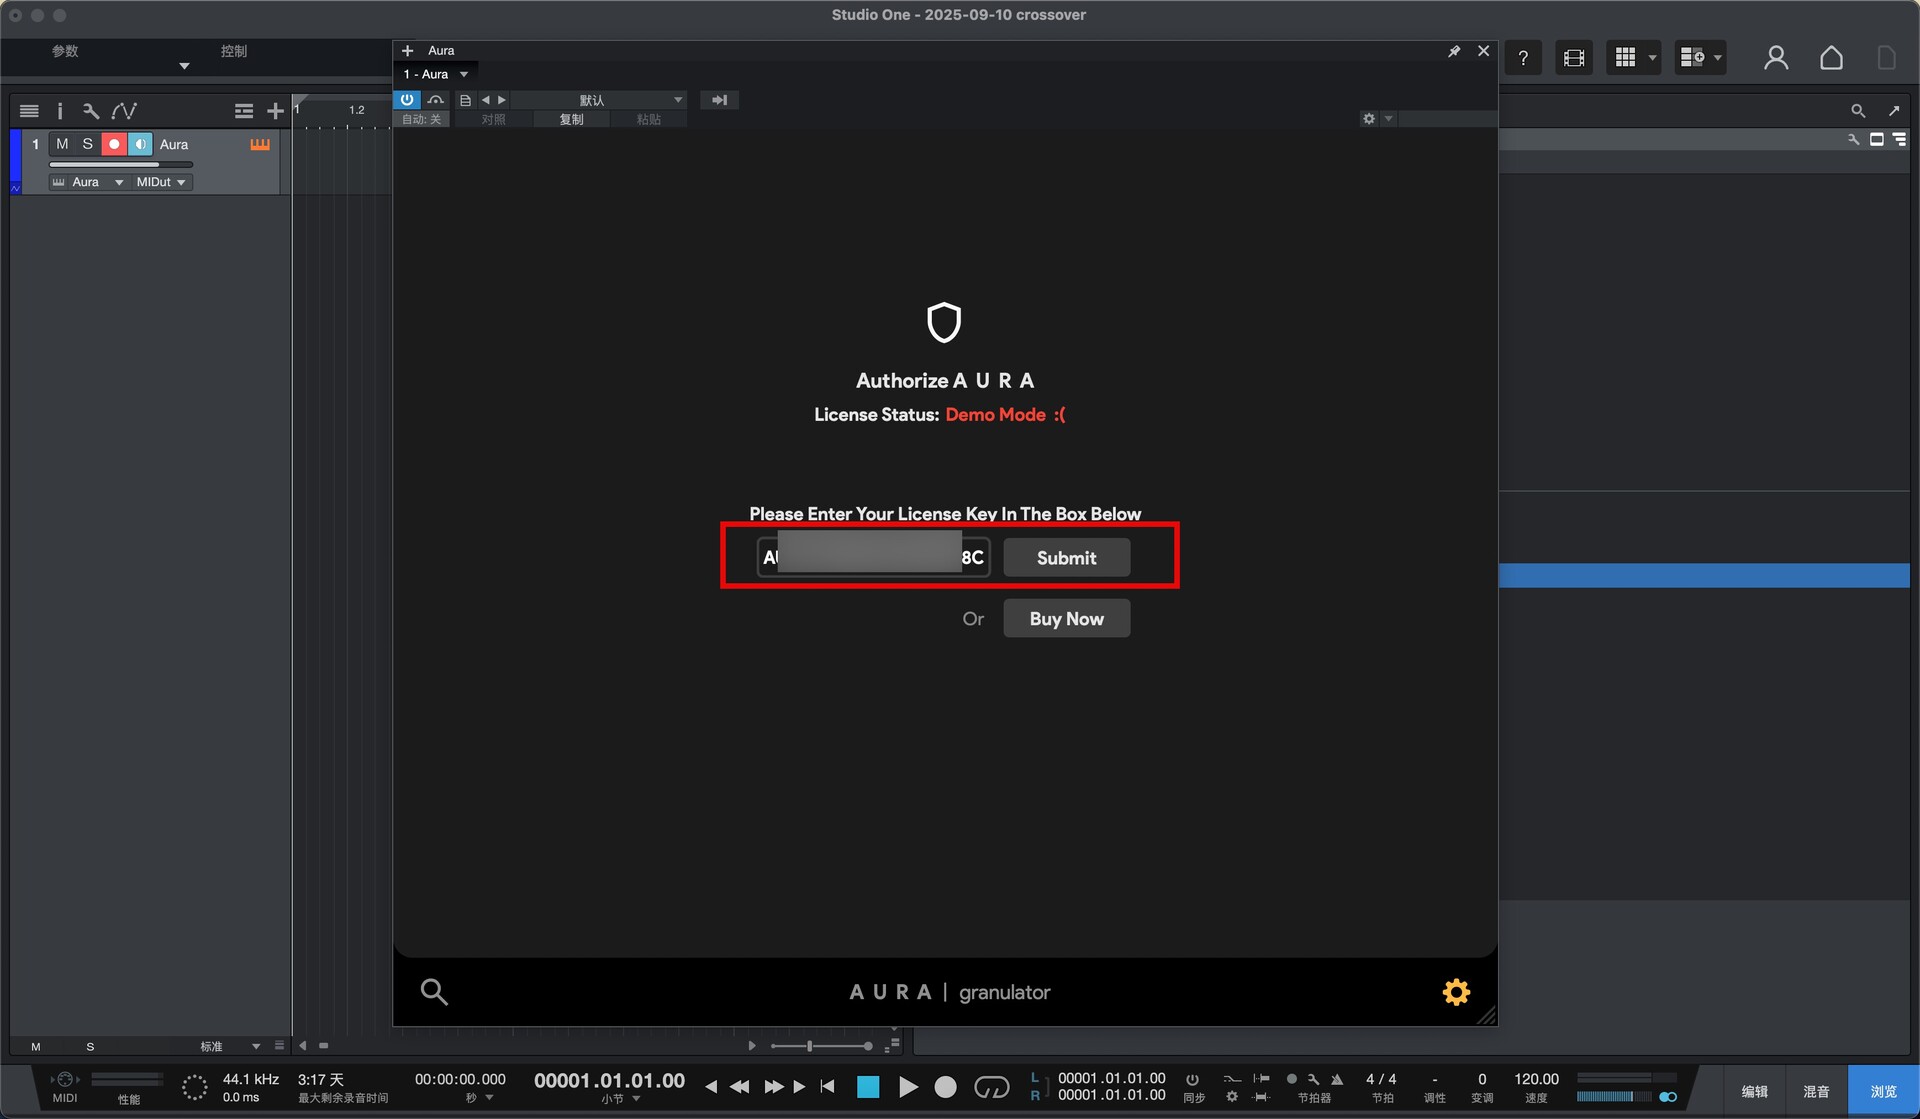1920x1119 pixels.
Task: Add a new track with plus
Action: 275,111
